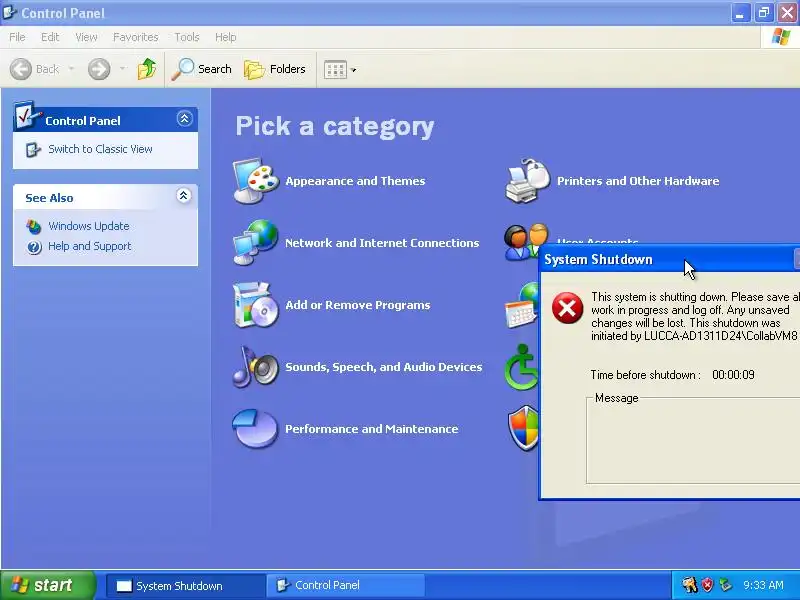Click the taskbar clock showing 9:33 AM
The image size is (800, 600).
click(x=763, y=585)
